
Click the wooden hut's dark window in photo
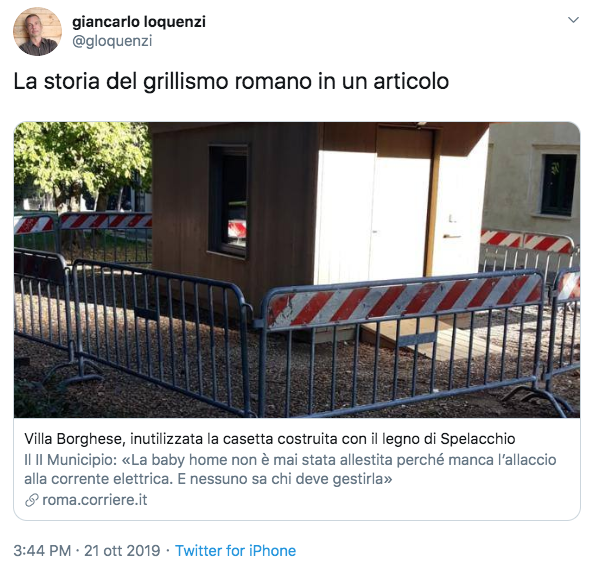pos(229,200)
